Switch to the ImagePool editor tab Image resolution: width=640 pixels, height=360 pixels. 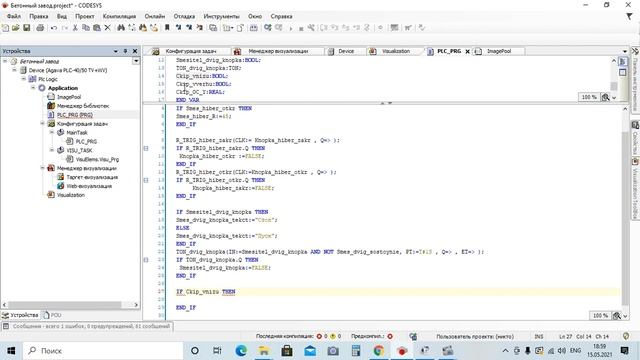(x=498, y=51)
